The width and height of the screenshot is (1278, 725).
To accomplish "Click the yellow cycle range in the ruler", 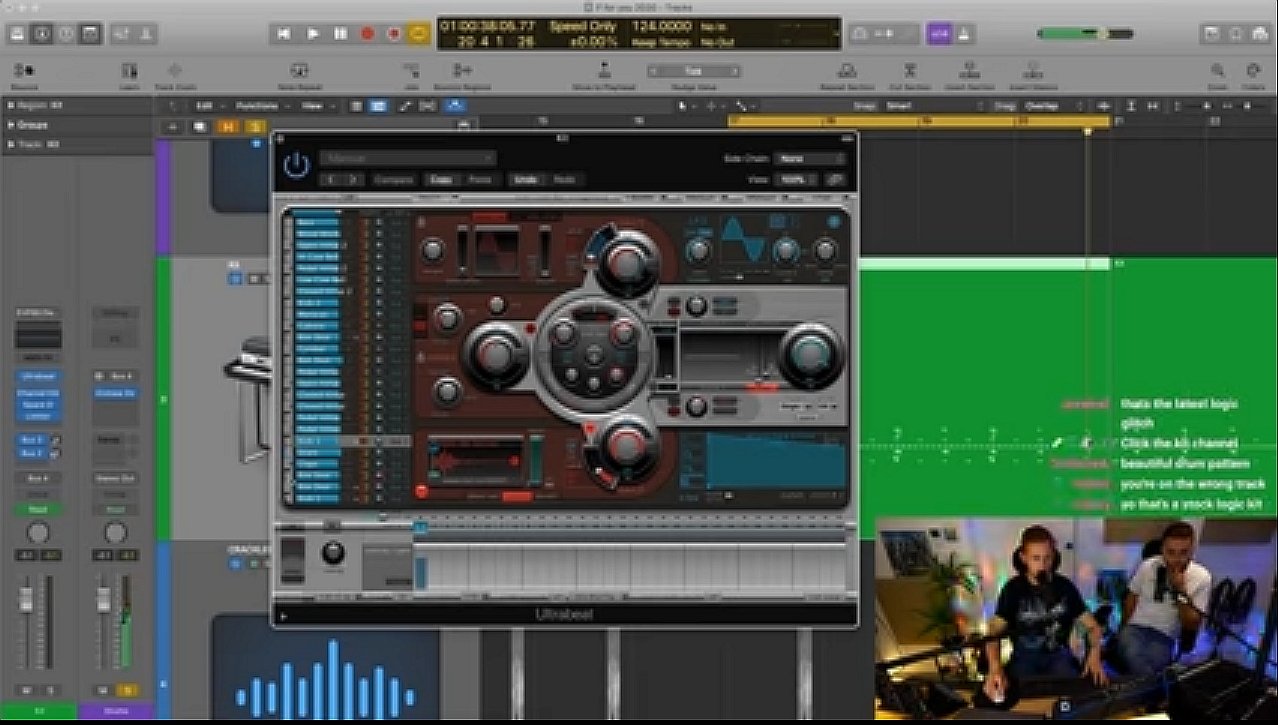I will pyautogui.click(x=918, y=121).
